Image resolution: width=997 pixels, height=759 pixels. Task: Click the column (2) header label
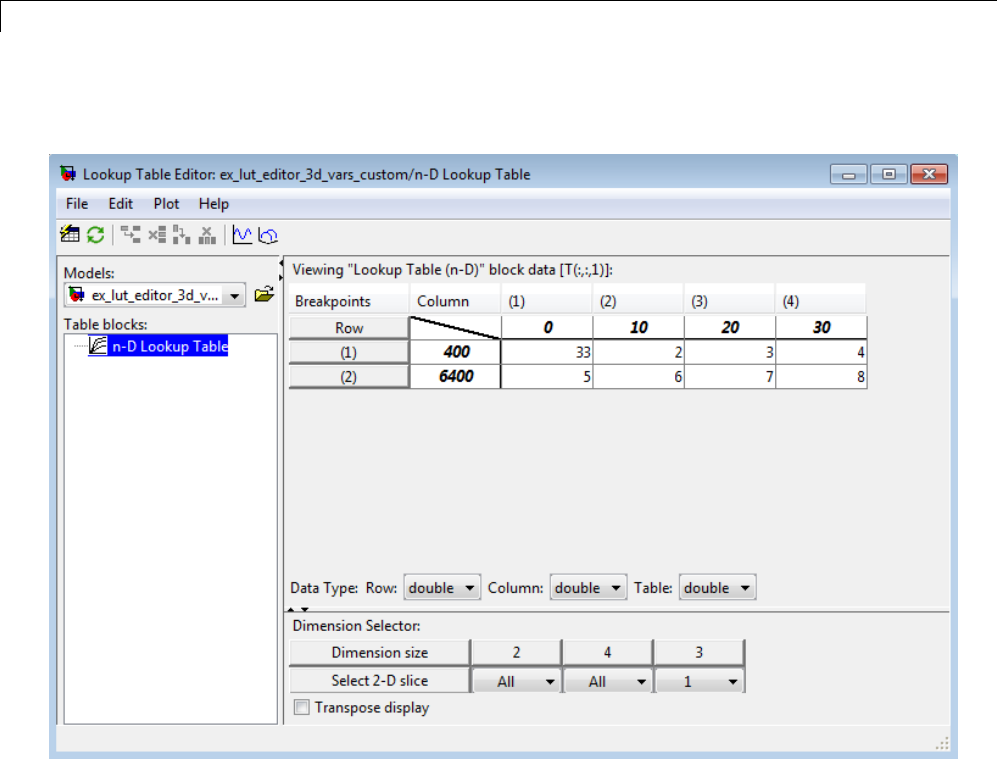pos(608,301)
